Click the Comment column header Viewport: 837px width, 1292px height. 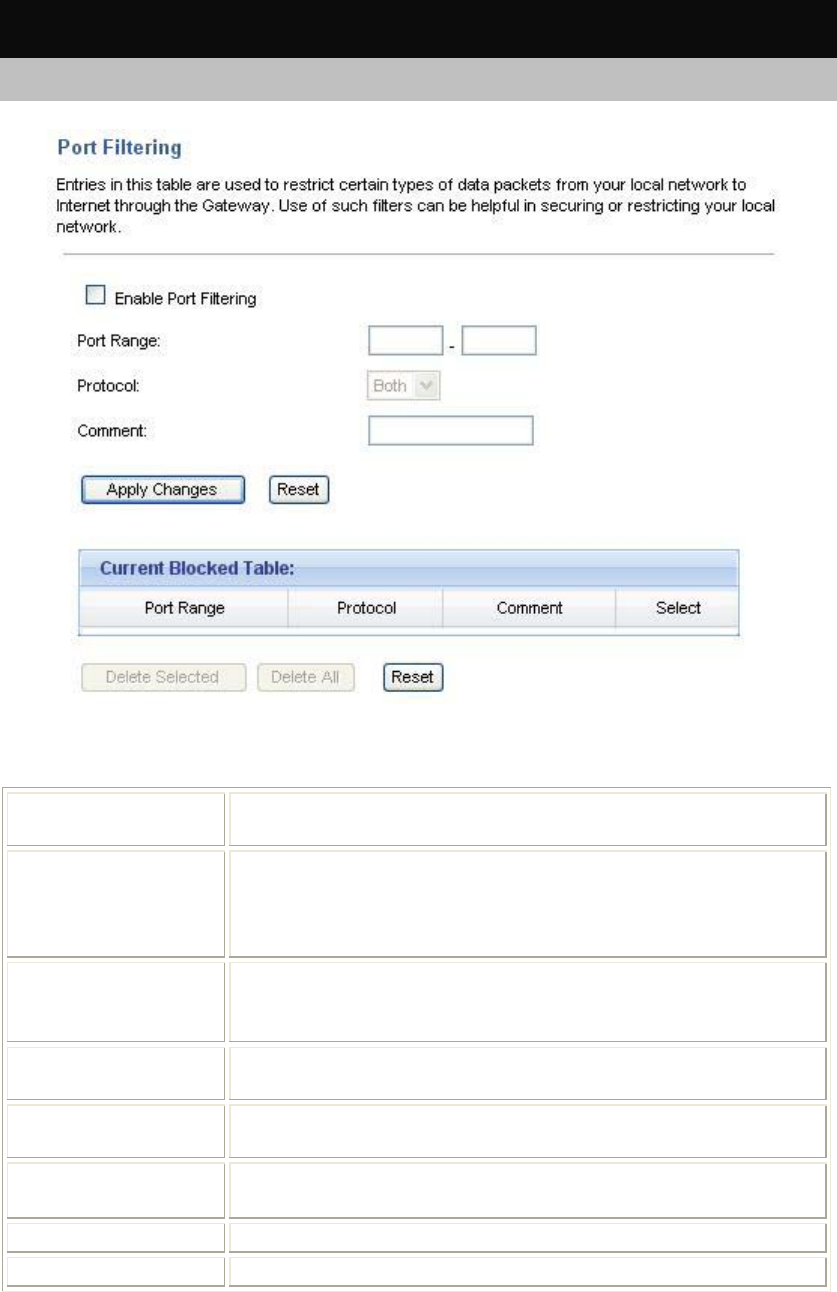pyautogui.click(x=529, y=607)
